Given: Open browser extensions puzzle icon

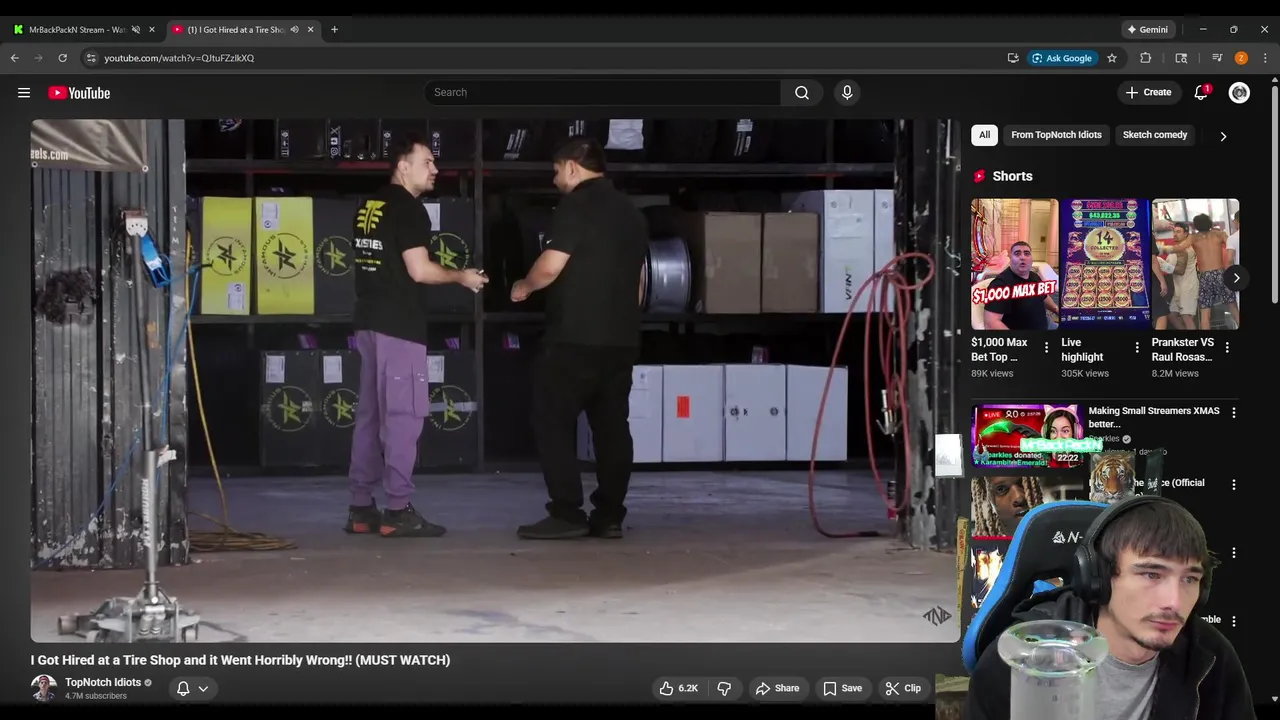Looking at the screenshot, I should [x=1146, y=58].
